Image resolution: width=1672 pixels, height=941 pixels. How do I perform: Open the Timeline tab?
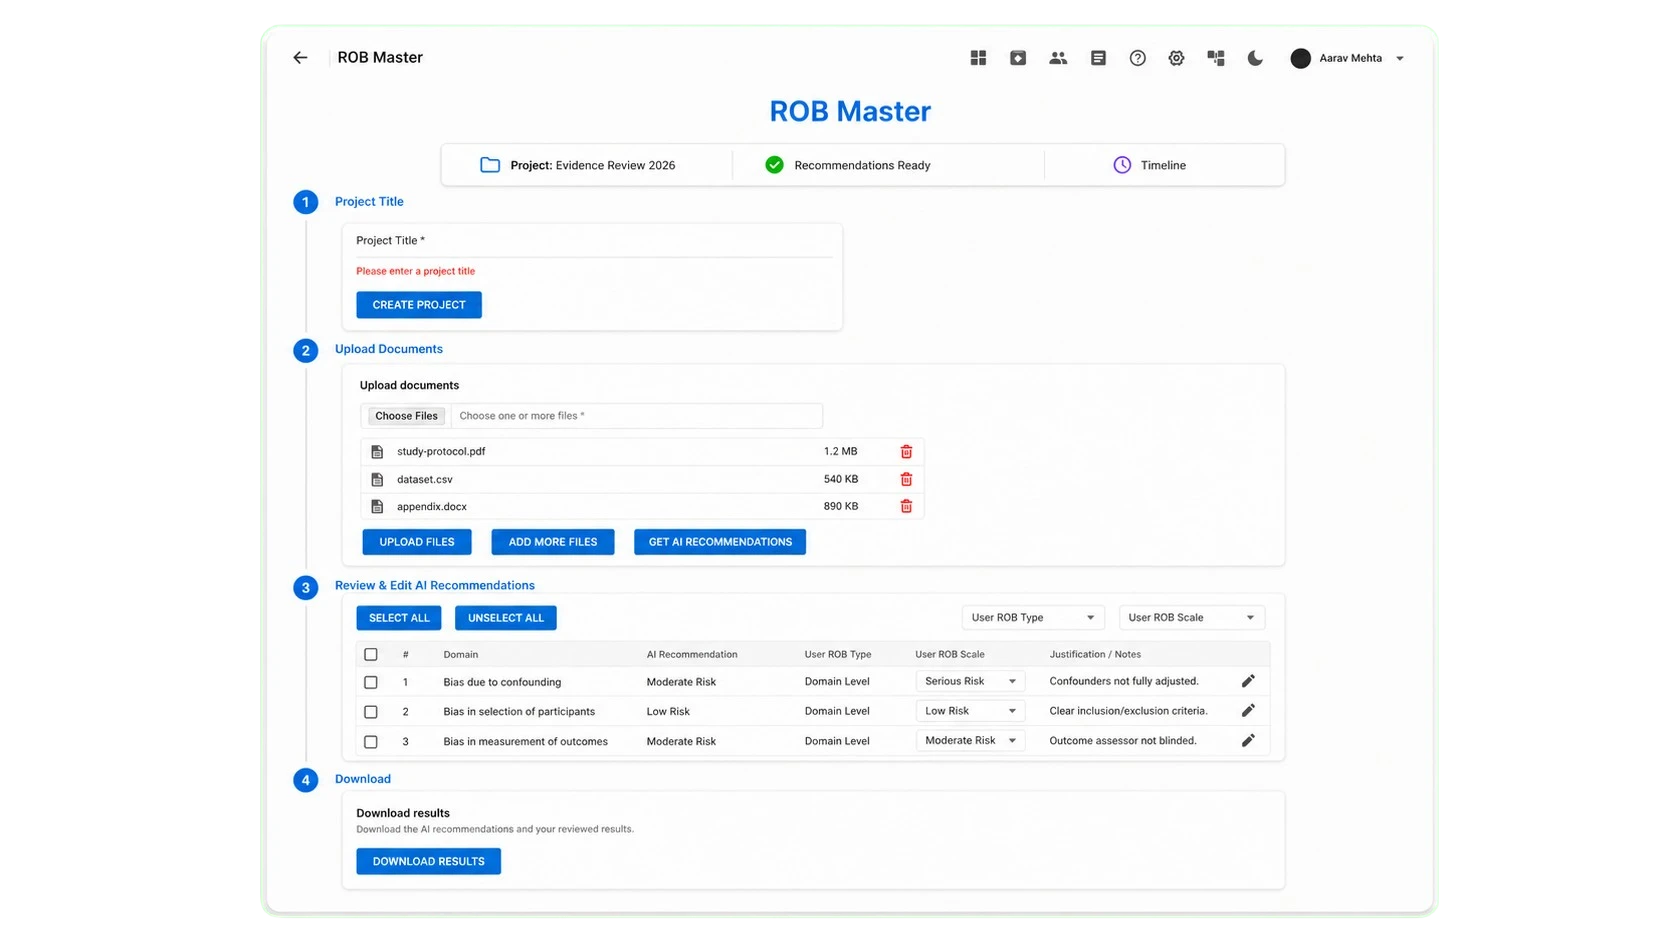[x=1150, y=165]
